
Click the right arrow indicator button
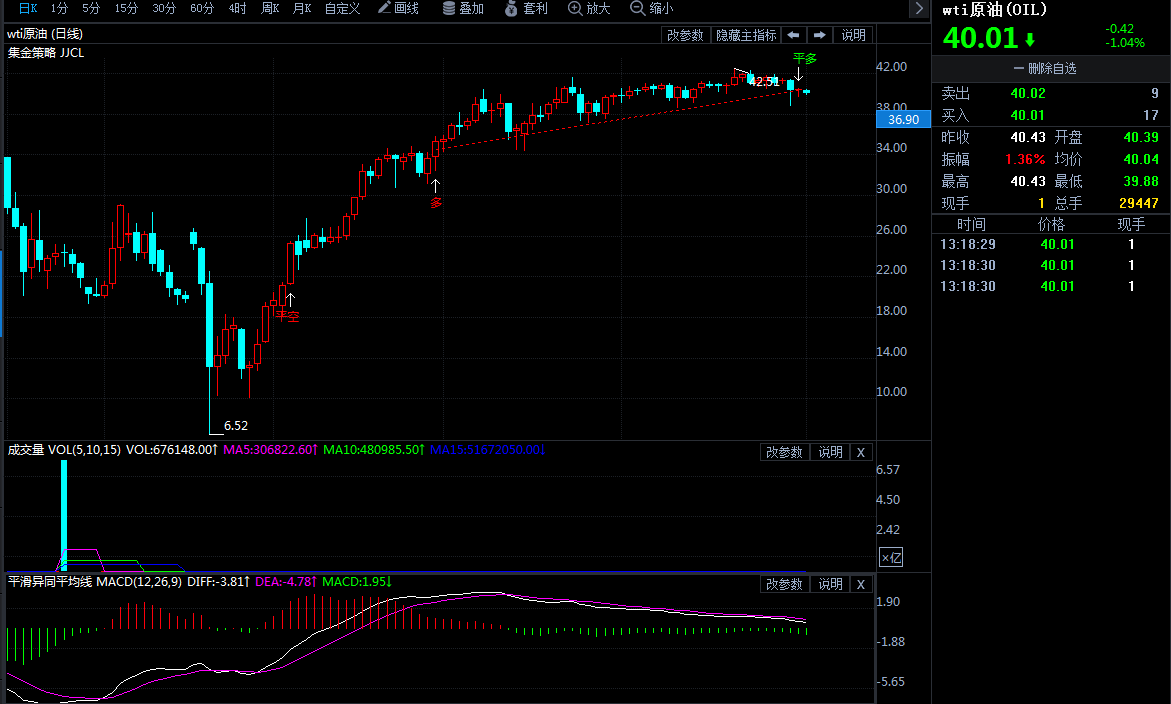tap(820, 35)
